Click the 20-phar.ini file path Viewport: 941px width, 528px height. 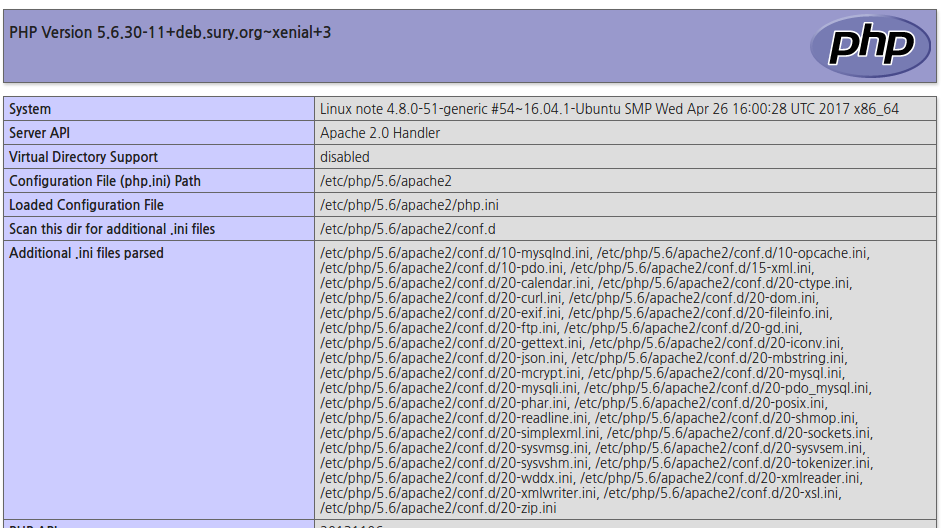[443, 403]
